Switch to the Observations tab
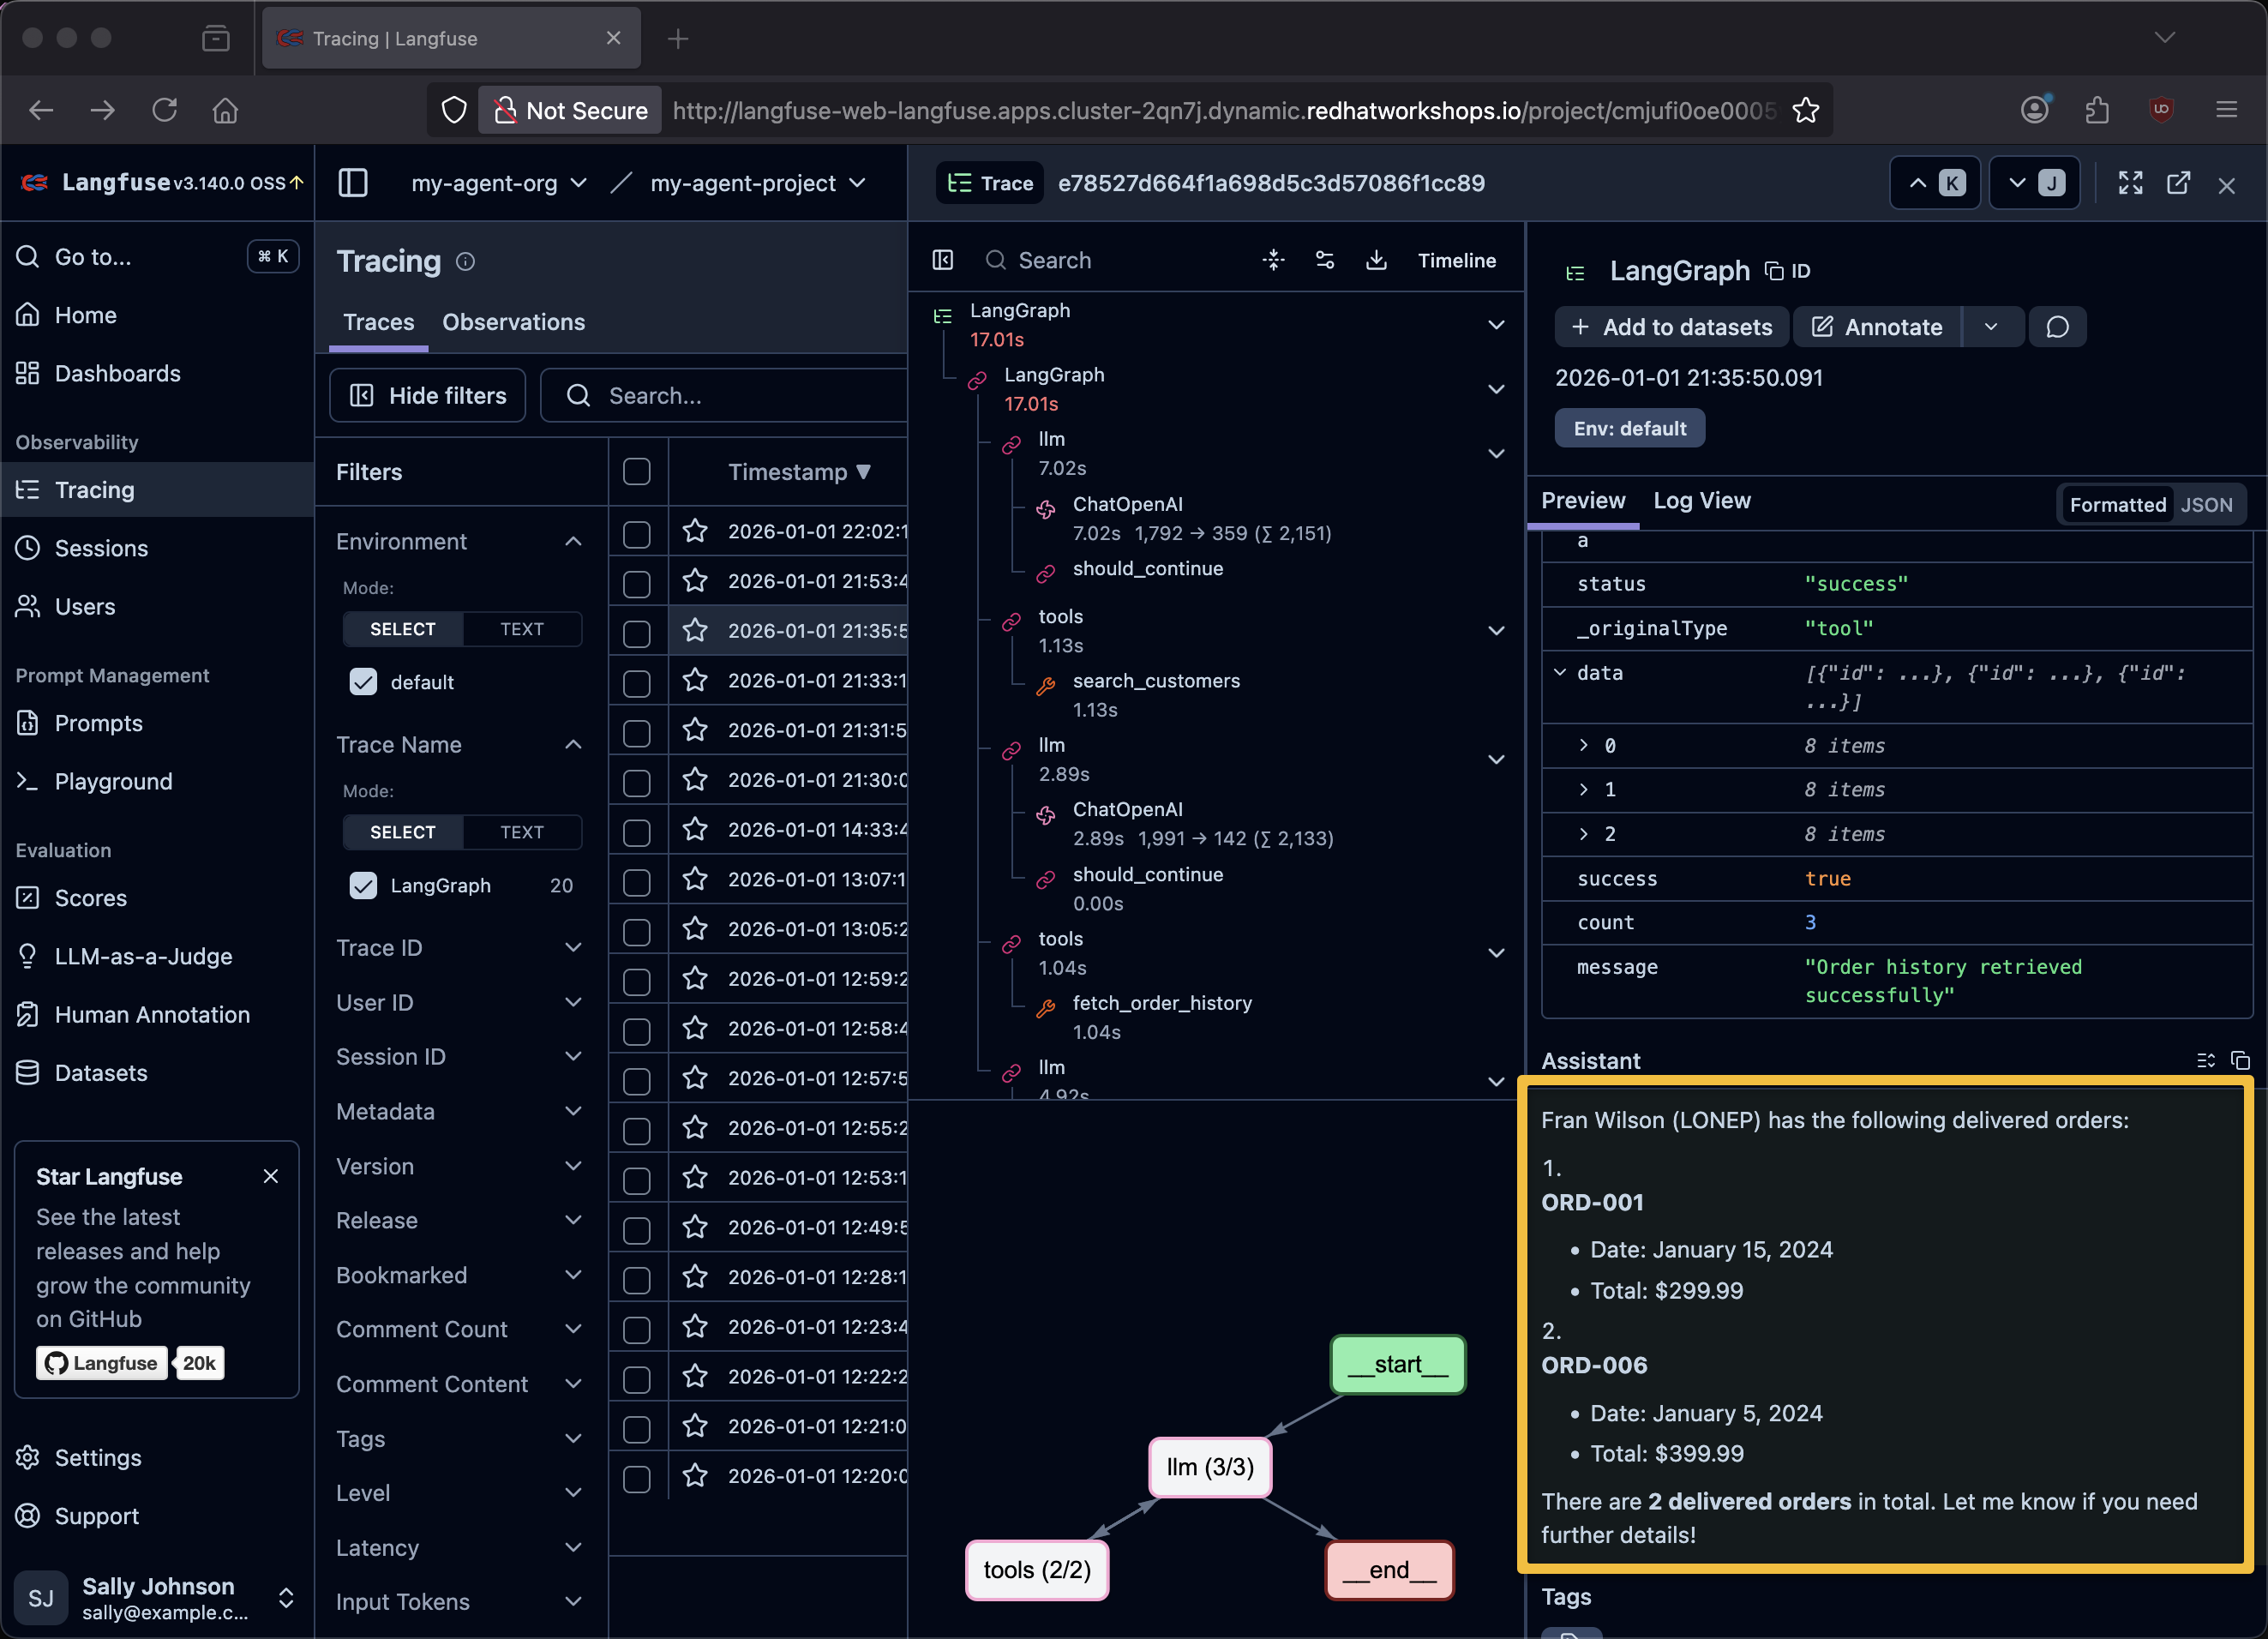This screenshot has height=1639, width=2268. (513, 322)
